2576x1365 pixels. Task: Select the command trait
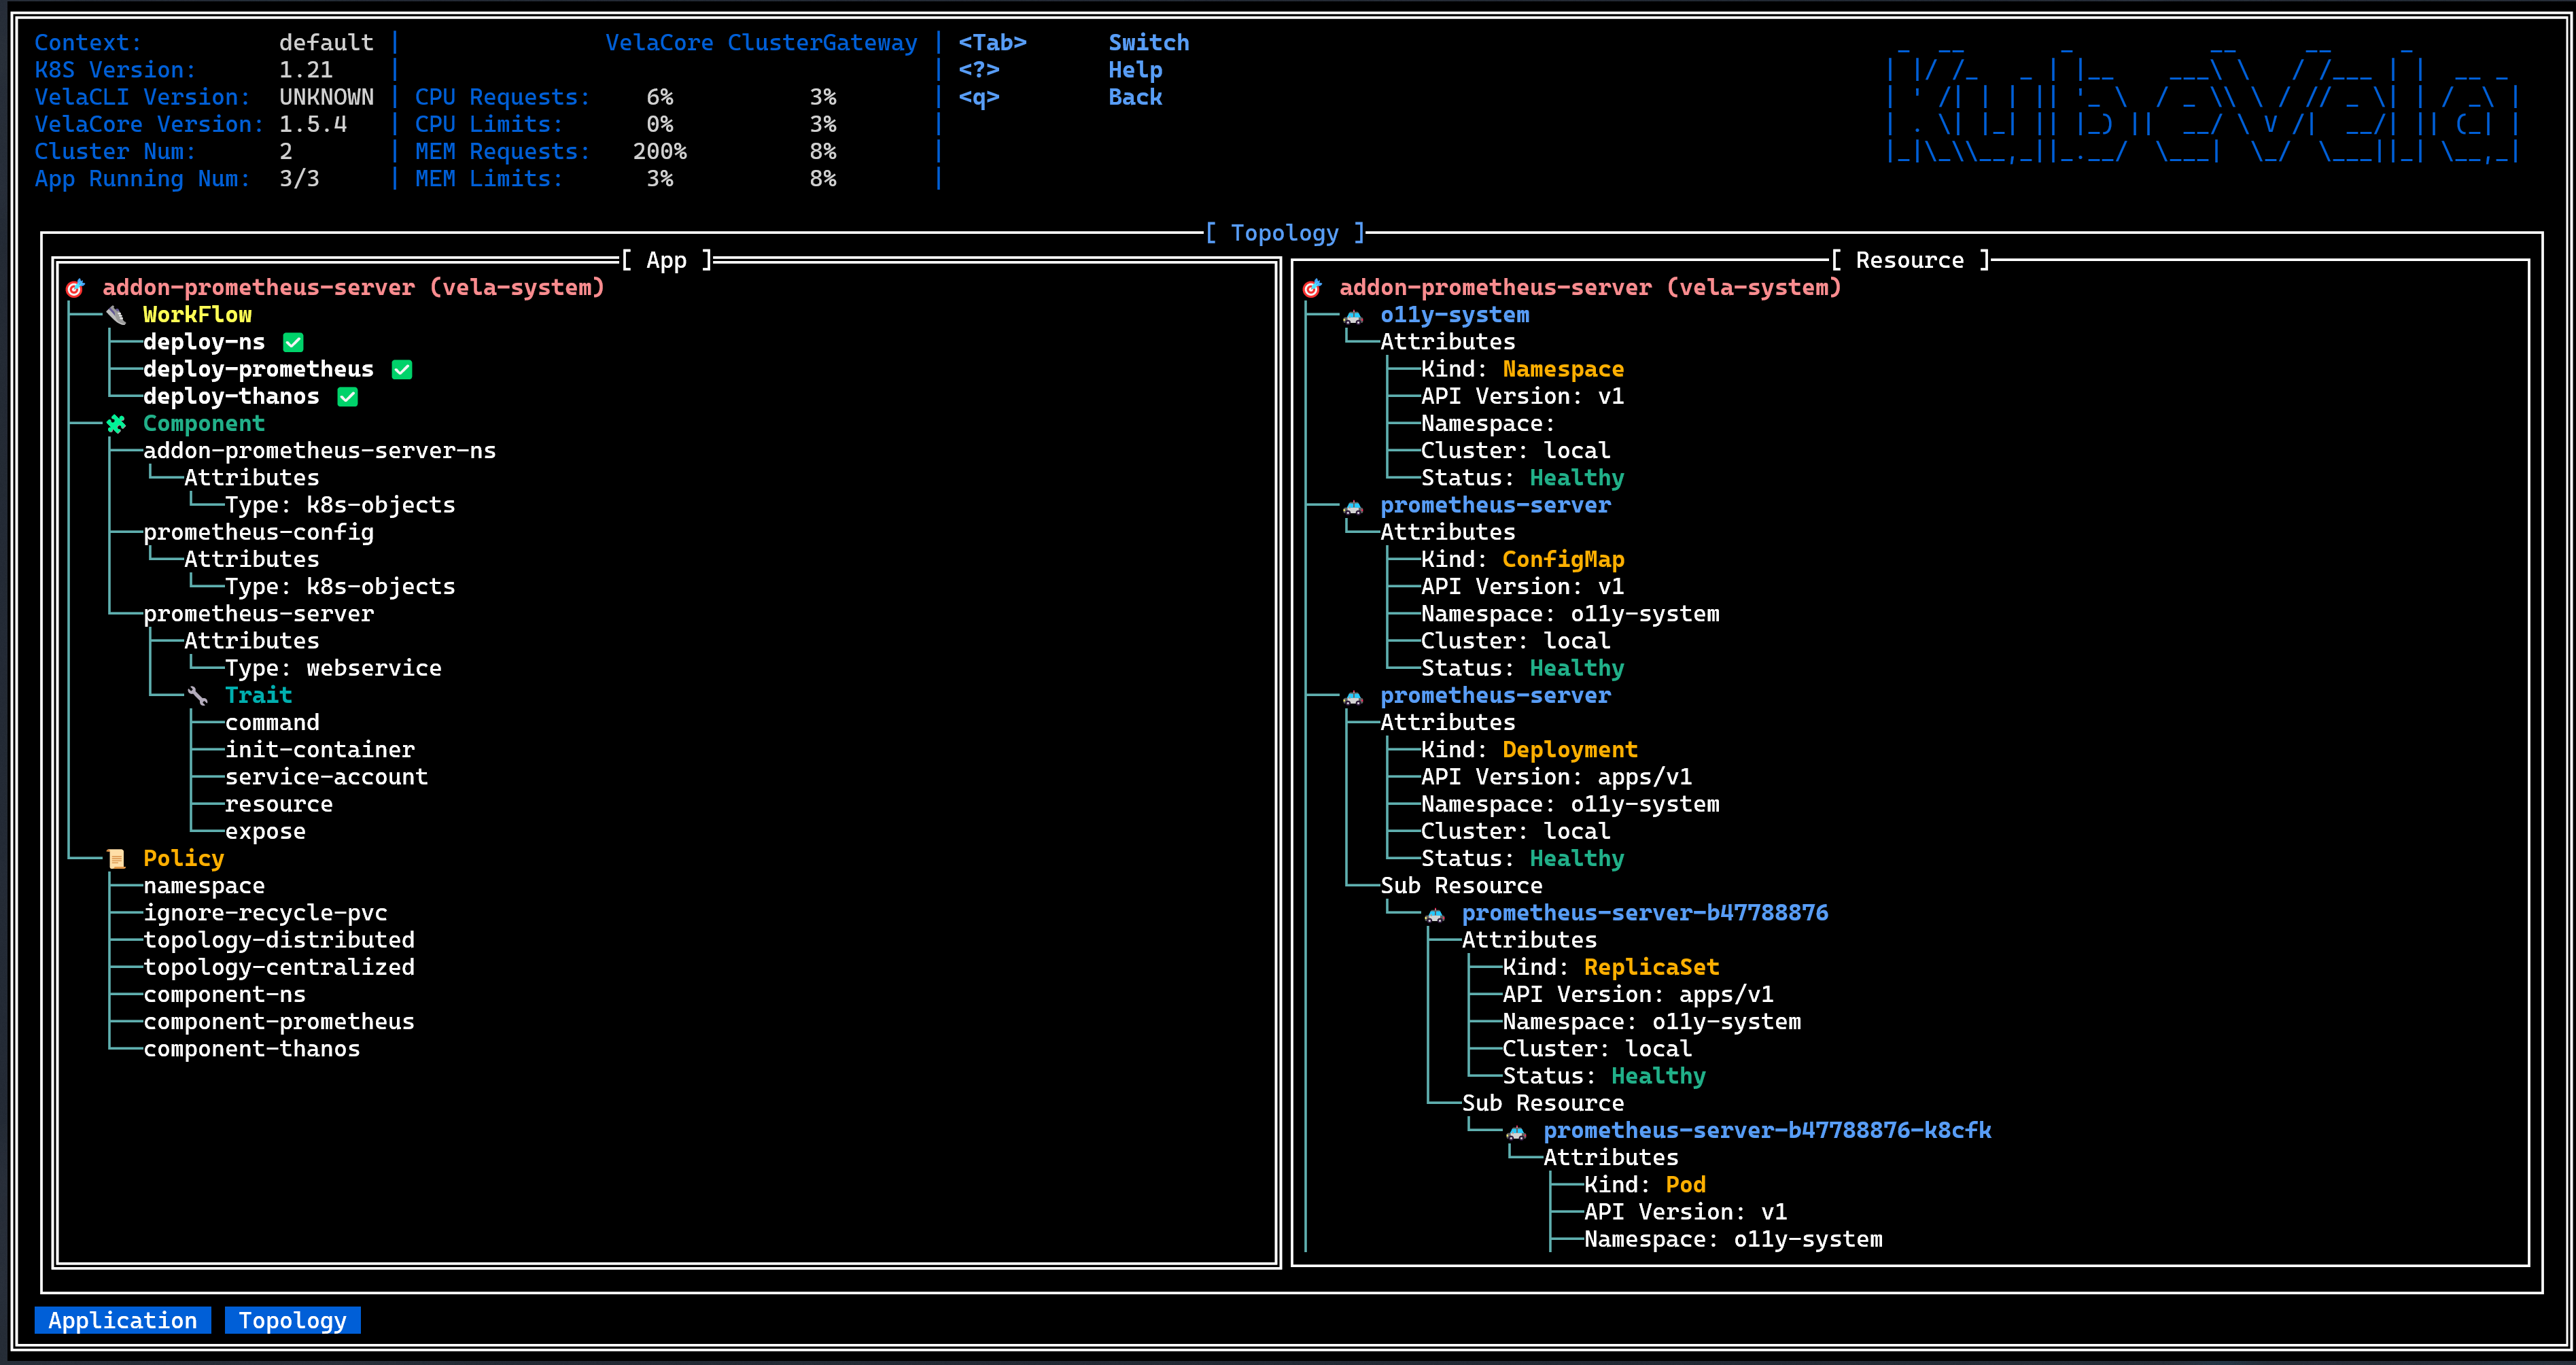[x=272, y=723]
